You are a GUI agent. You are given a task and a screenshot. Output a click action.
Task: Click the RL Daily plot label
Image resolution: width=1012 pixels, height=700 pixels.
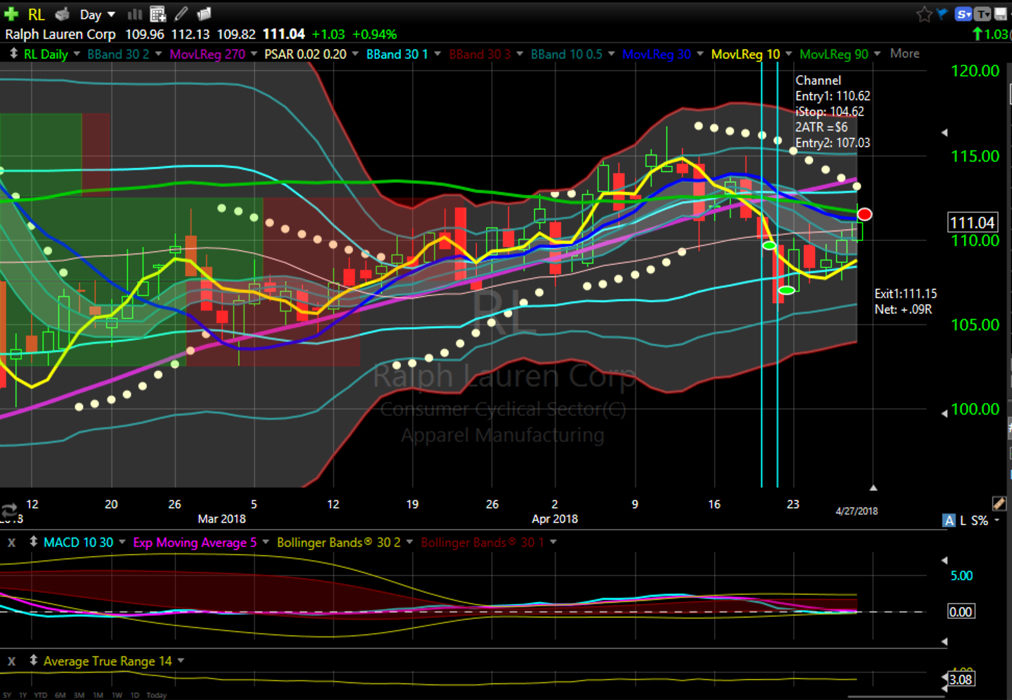45,54
